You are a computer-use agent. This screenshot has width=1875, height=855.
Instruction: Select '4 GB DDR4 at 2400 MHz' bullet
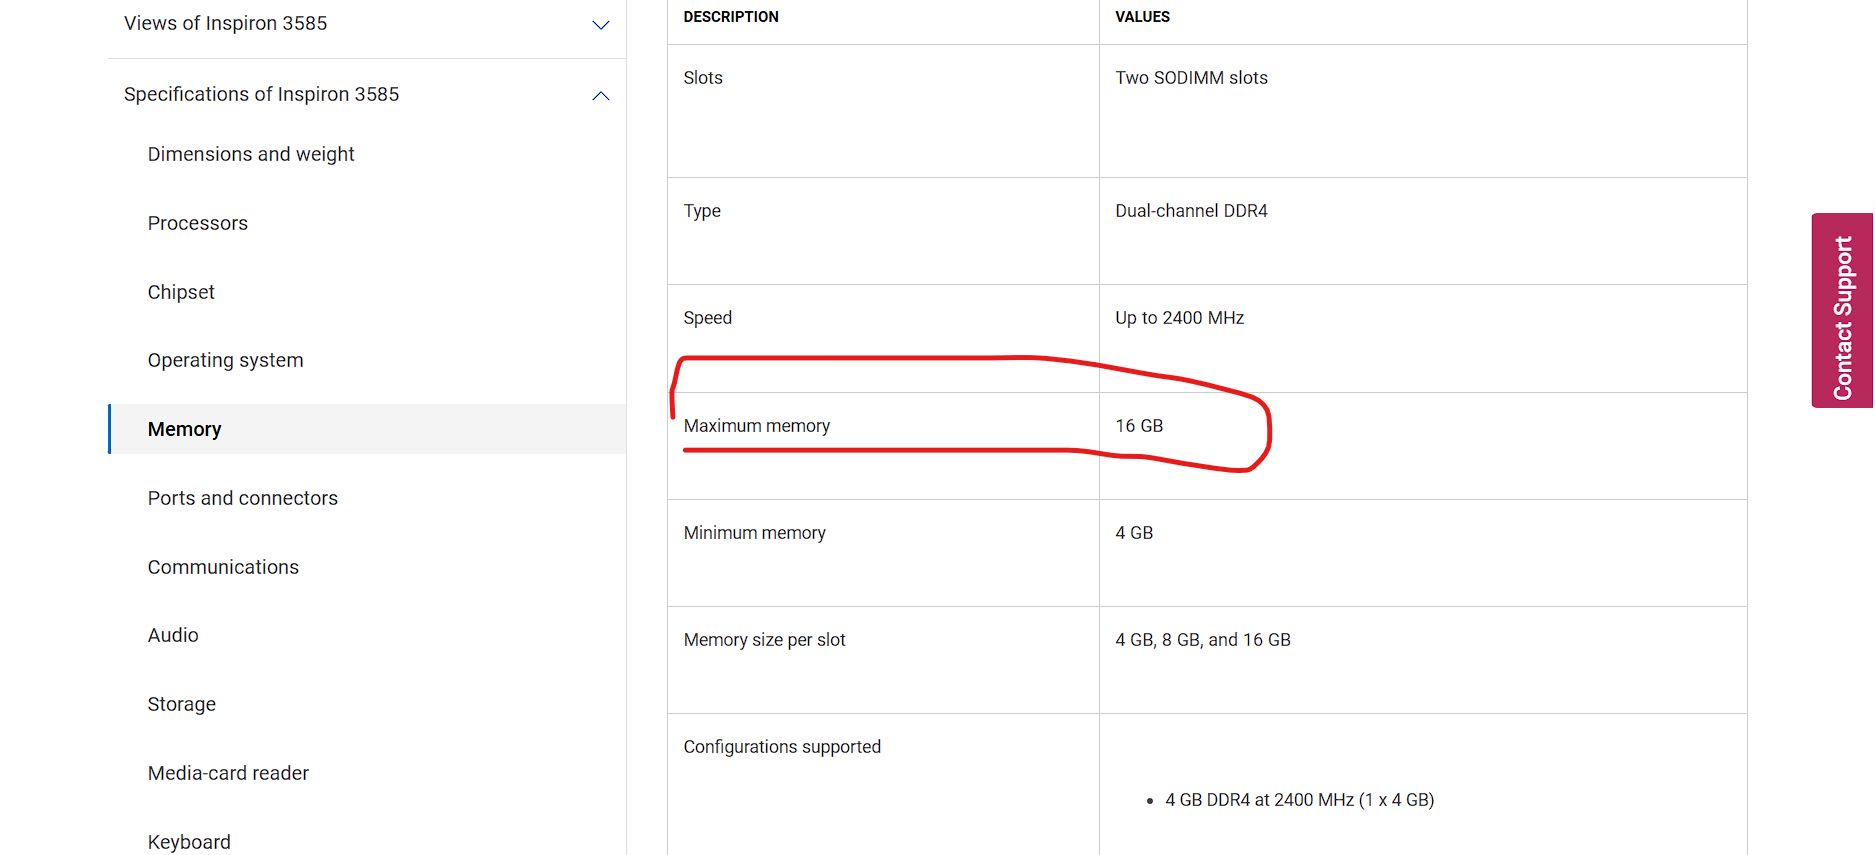click(1299, 800)
